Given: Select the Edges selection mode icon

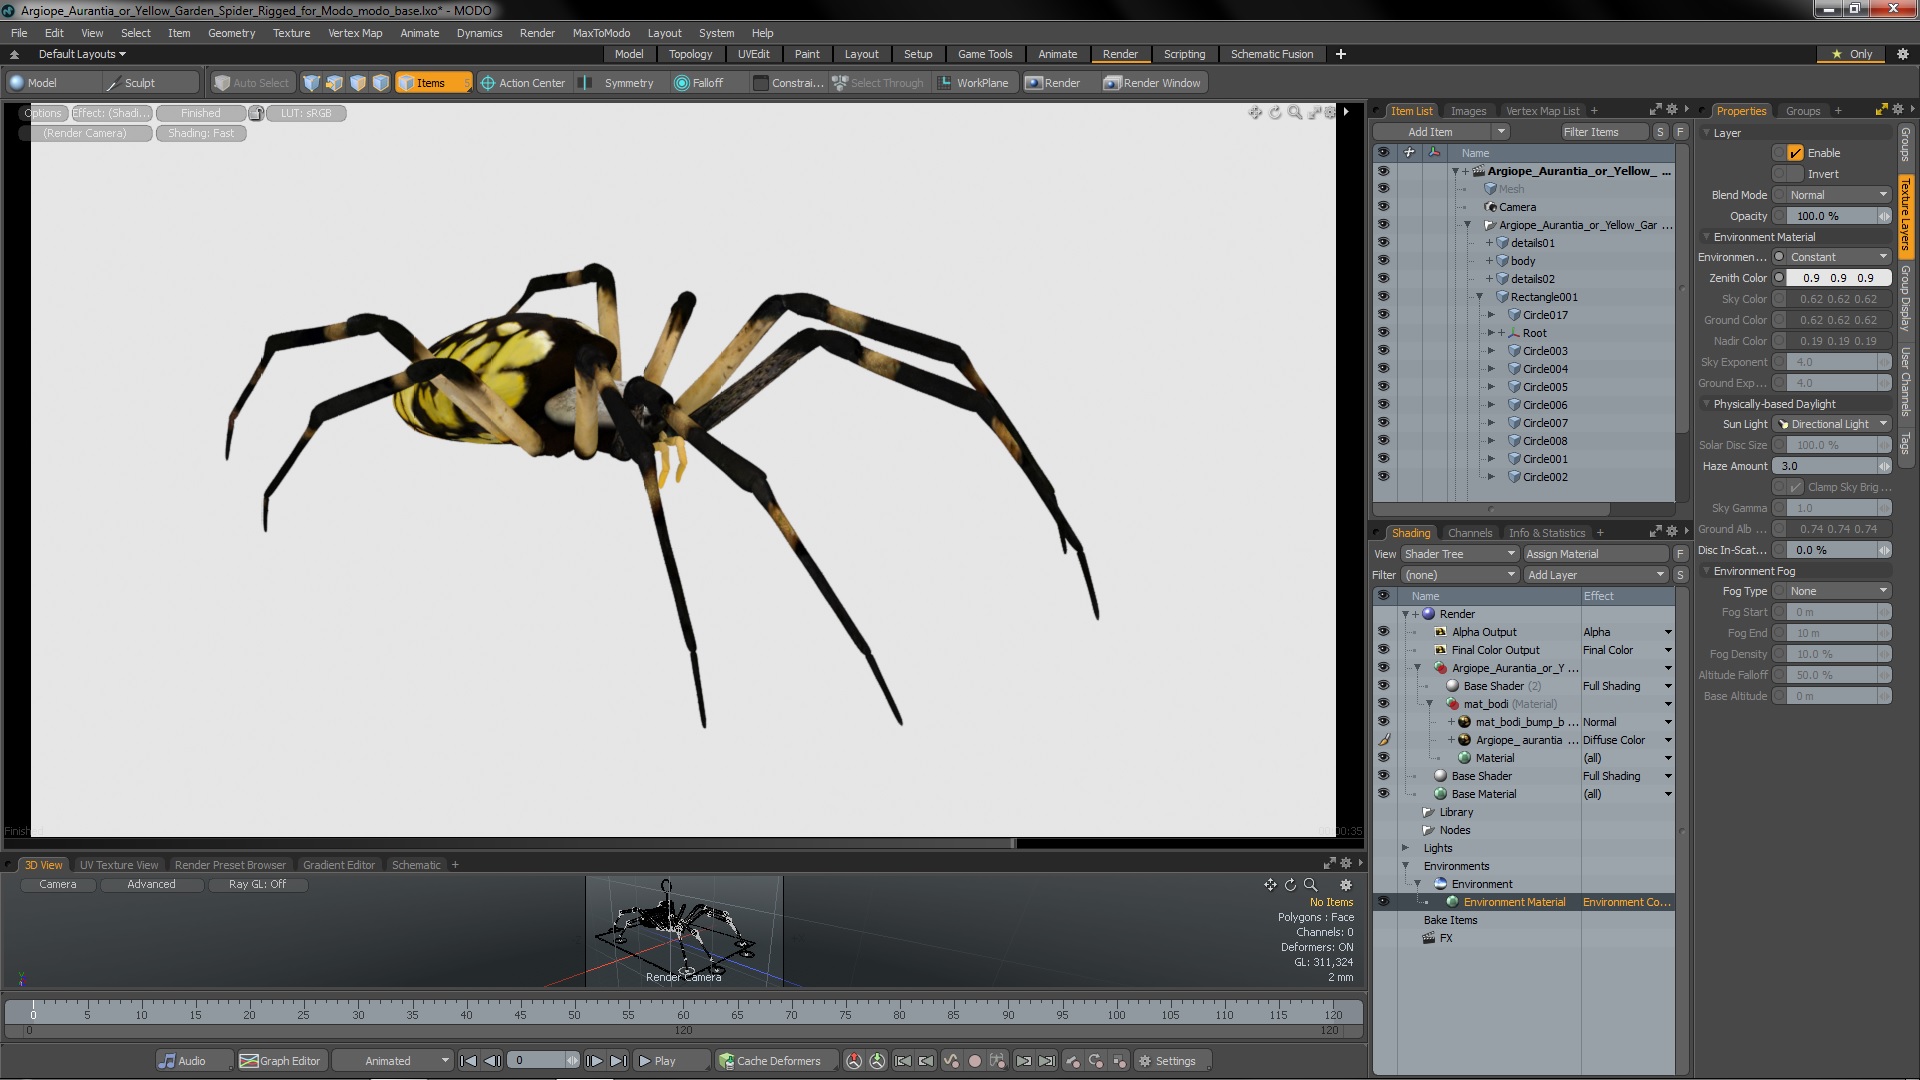Looking at the screenshot, I should point(334,83).
